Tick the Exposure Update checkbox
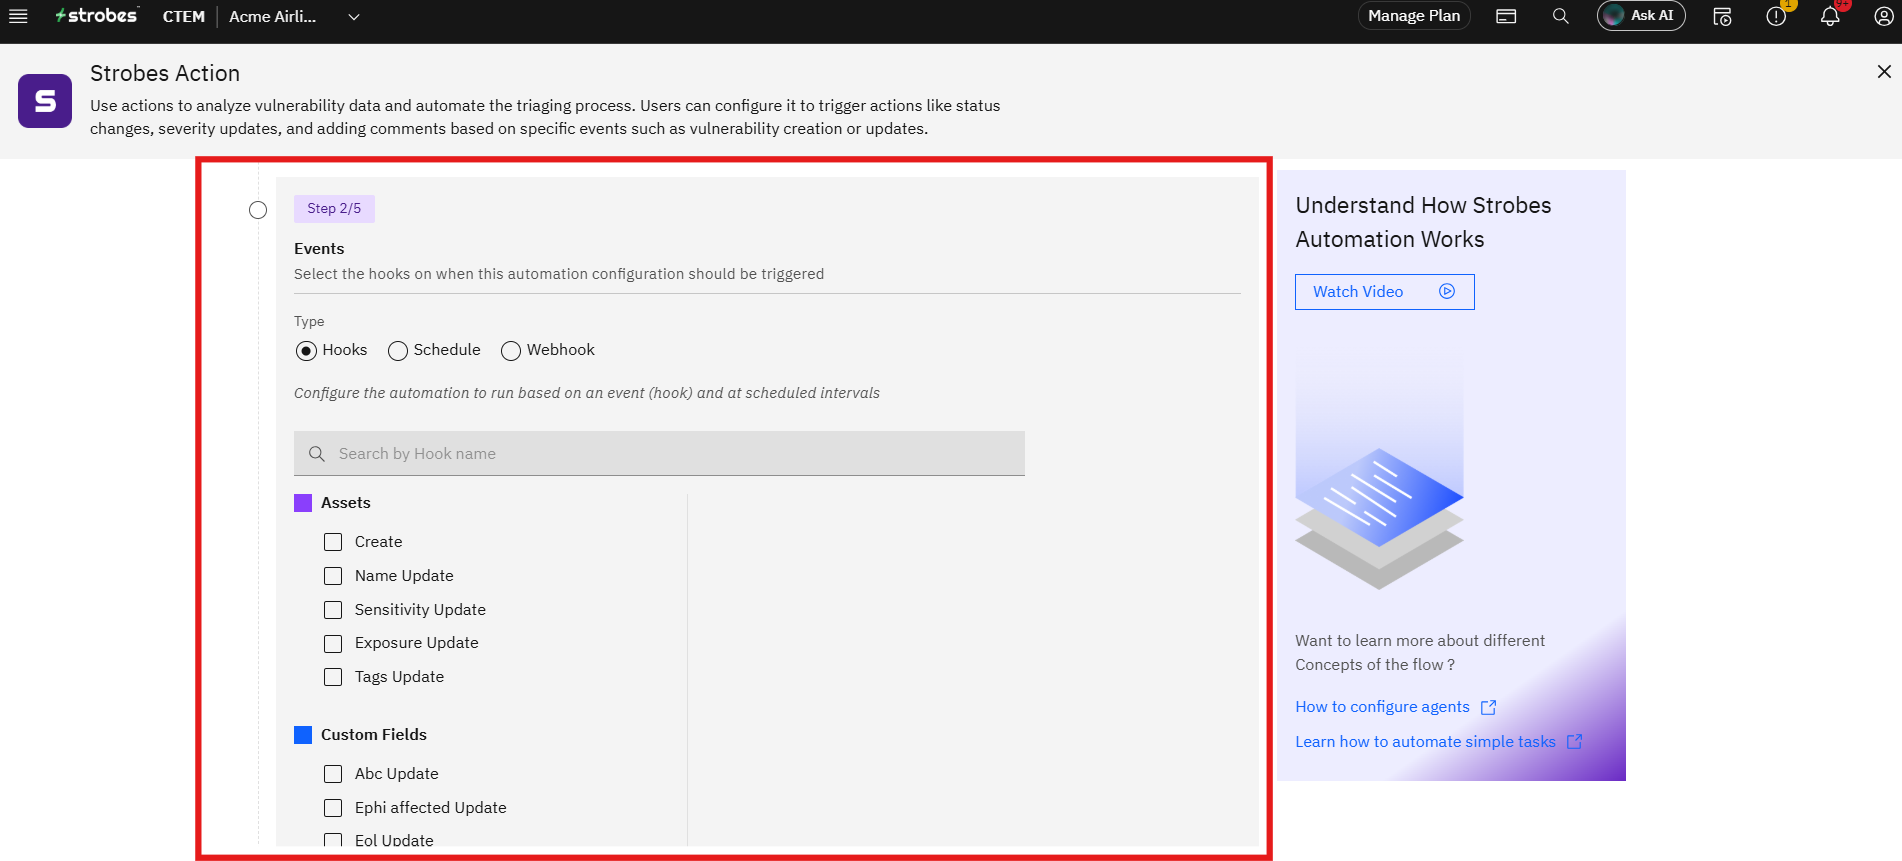The image size is (1902, 861). coord(333,644)
